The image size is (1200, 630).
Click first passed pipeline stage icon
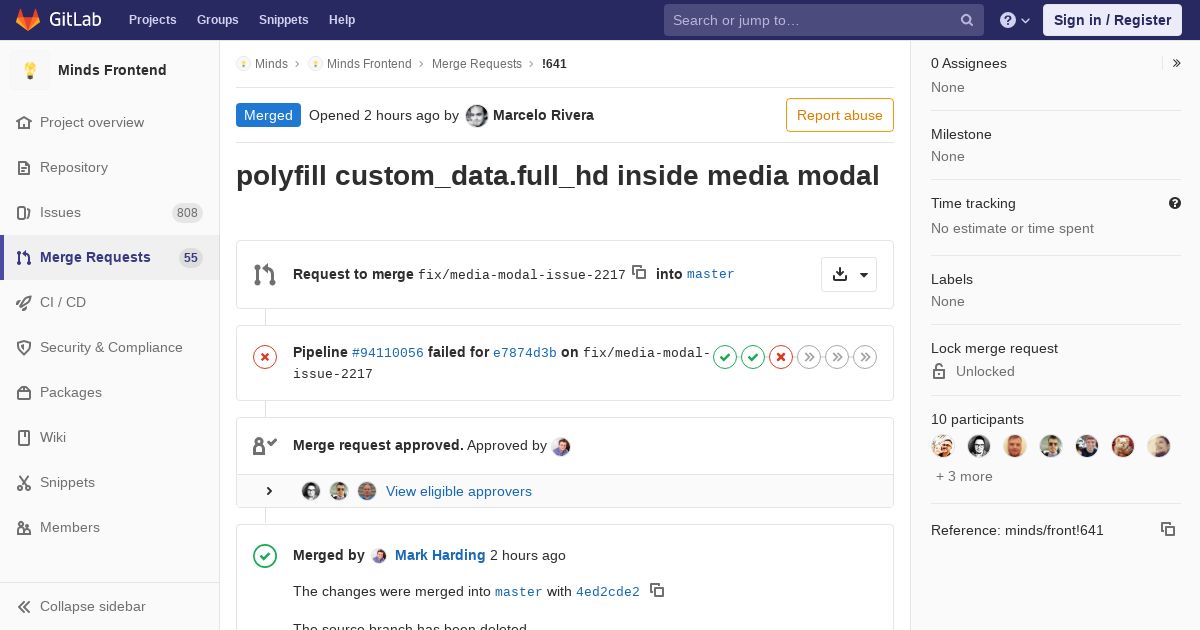725,357
